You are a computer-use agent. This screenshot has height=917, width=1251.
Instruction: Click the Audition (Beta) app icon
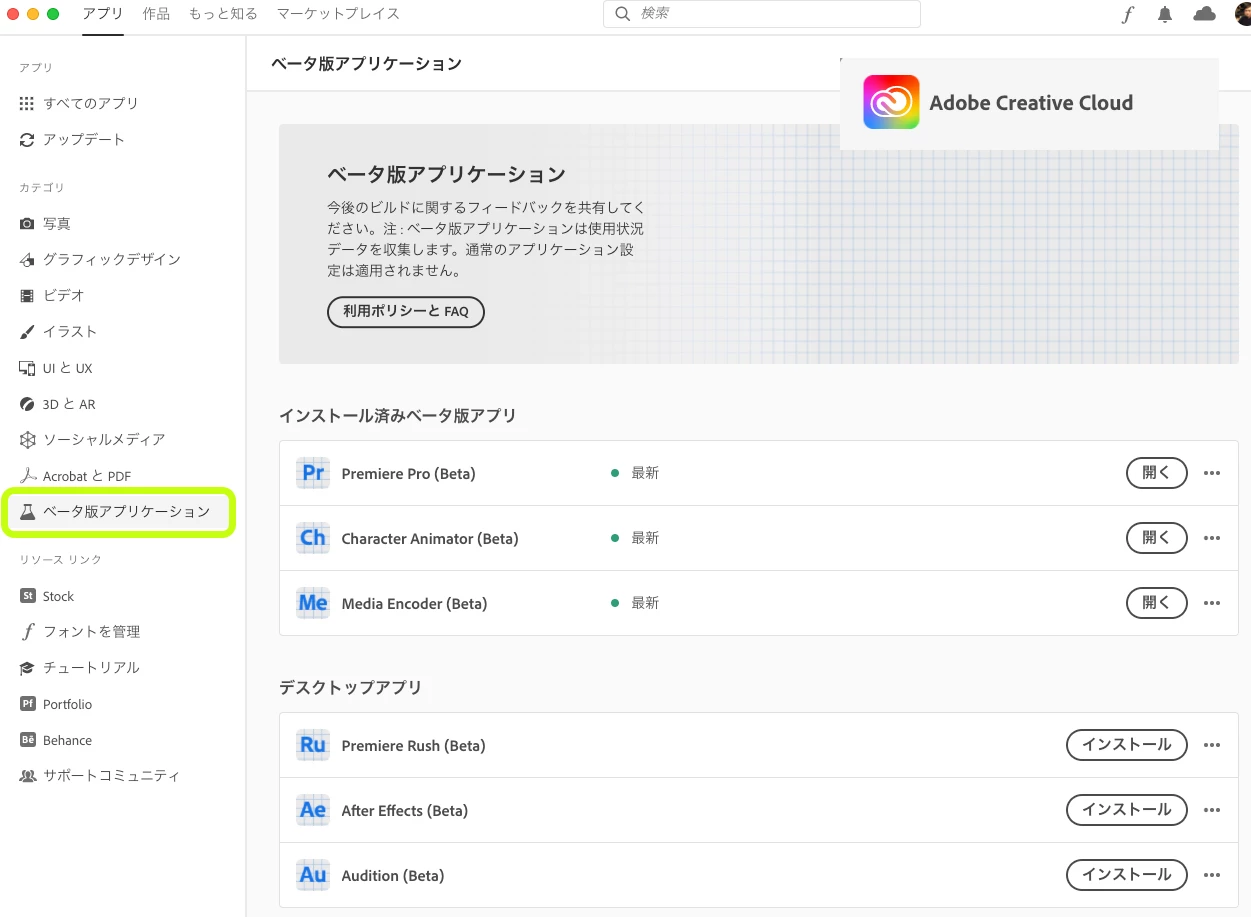313,875
